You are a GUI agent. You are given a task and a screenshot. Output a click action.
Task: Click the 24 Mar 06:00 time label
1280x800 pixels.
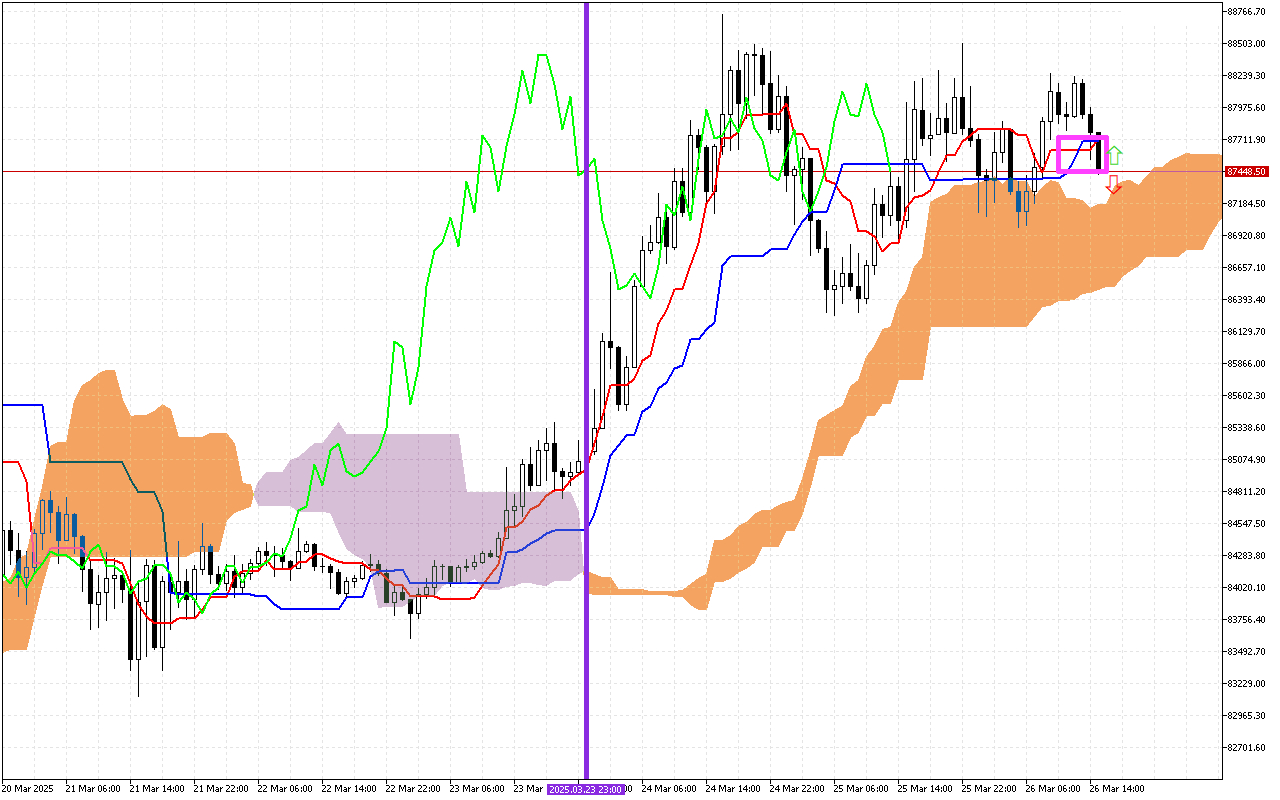click(x=669, y=789)
